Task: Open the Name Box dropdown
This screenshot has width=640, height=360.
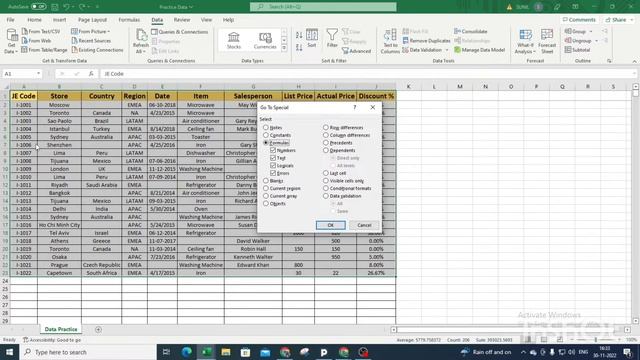Action: pyautogui.click(x=38, y=74)
